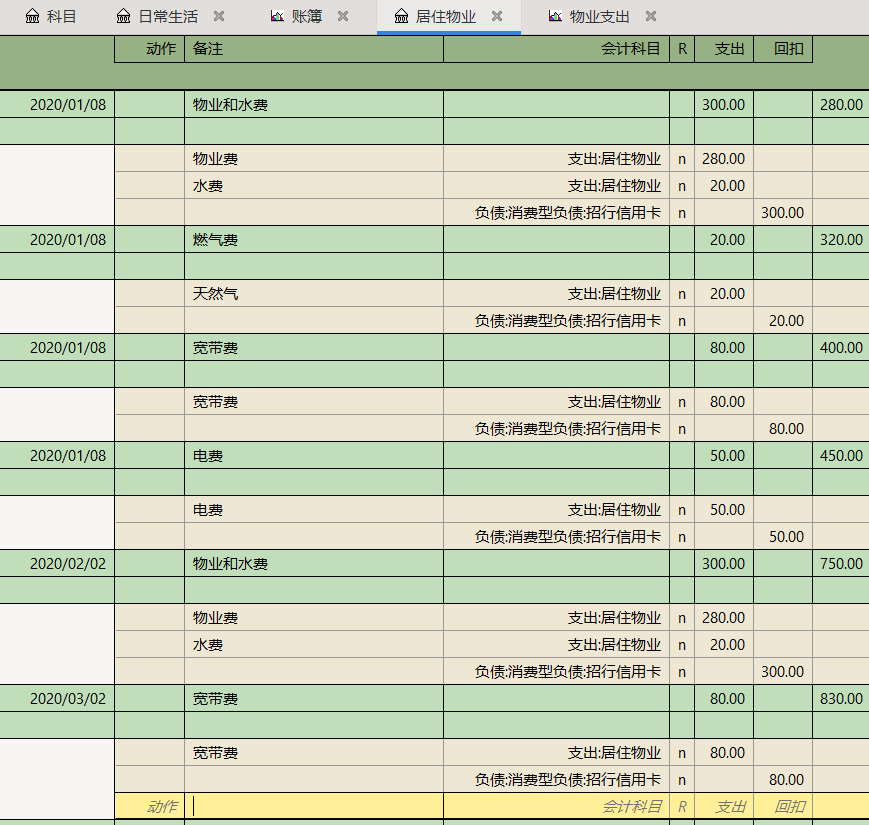Click the chart icon on the 物业支出 tab
Screen dimensions: 869x825
(x=555, y=16)
